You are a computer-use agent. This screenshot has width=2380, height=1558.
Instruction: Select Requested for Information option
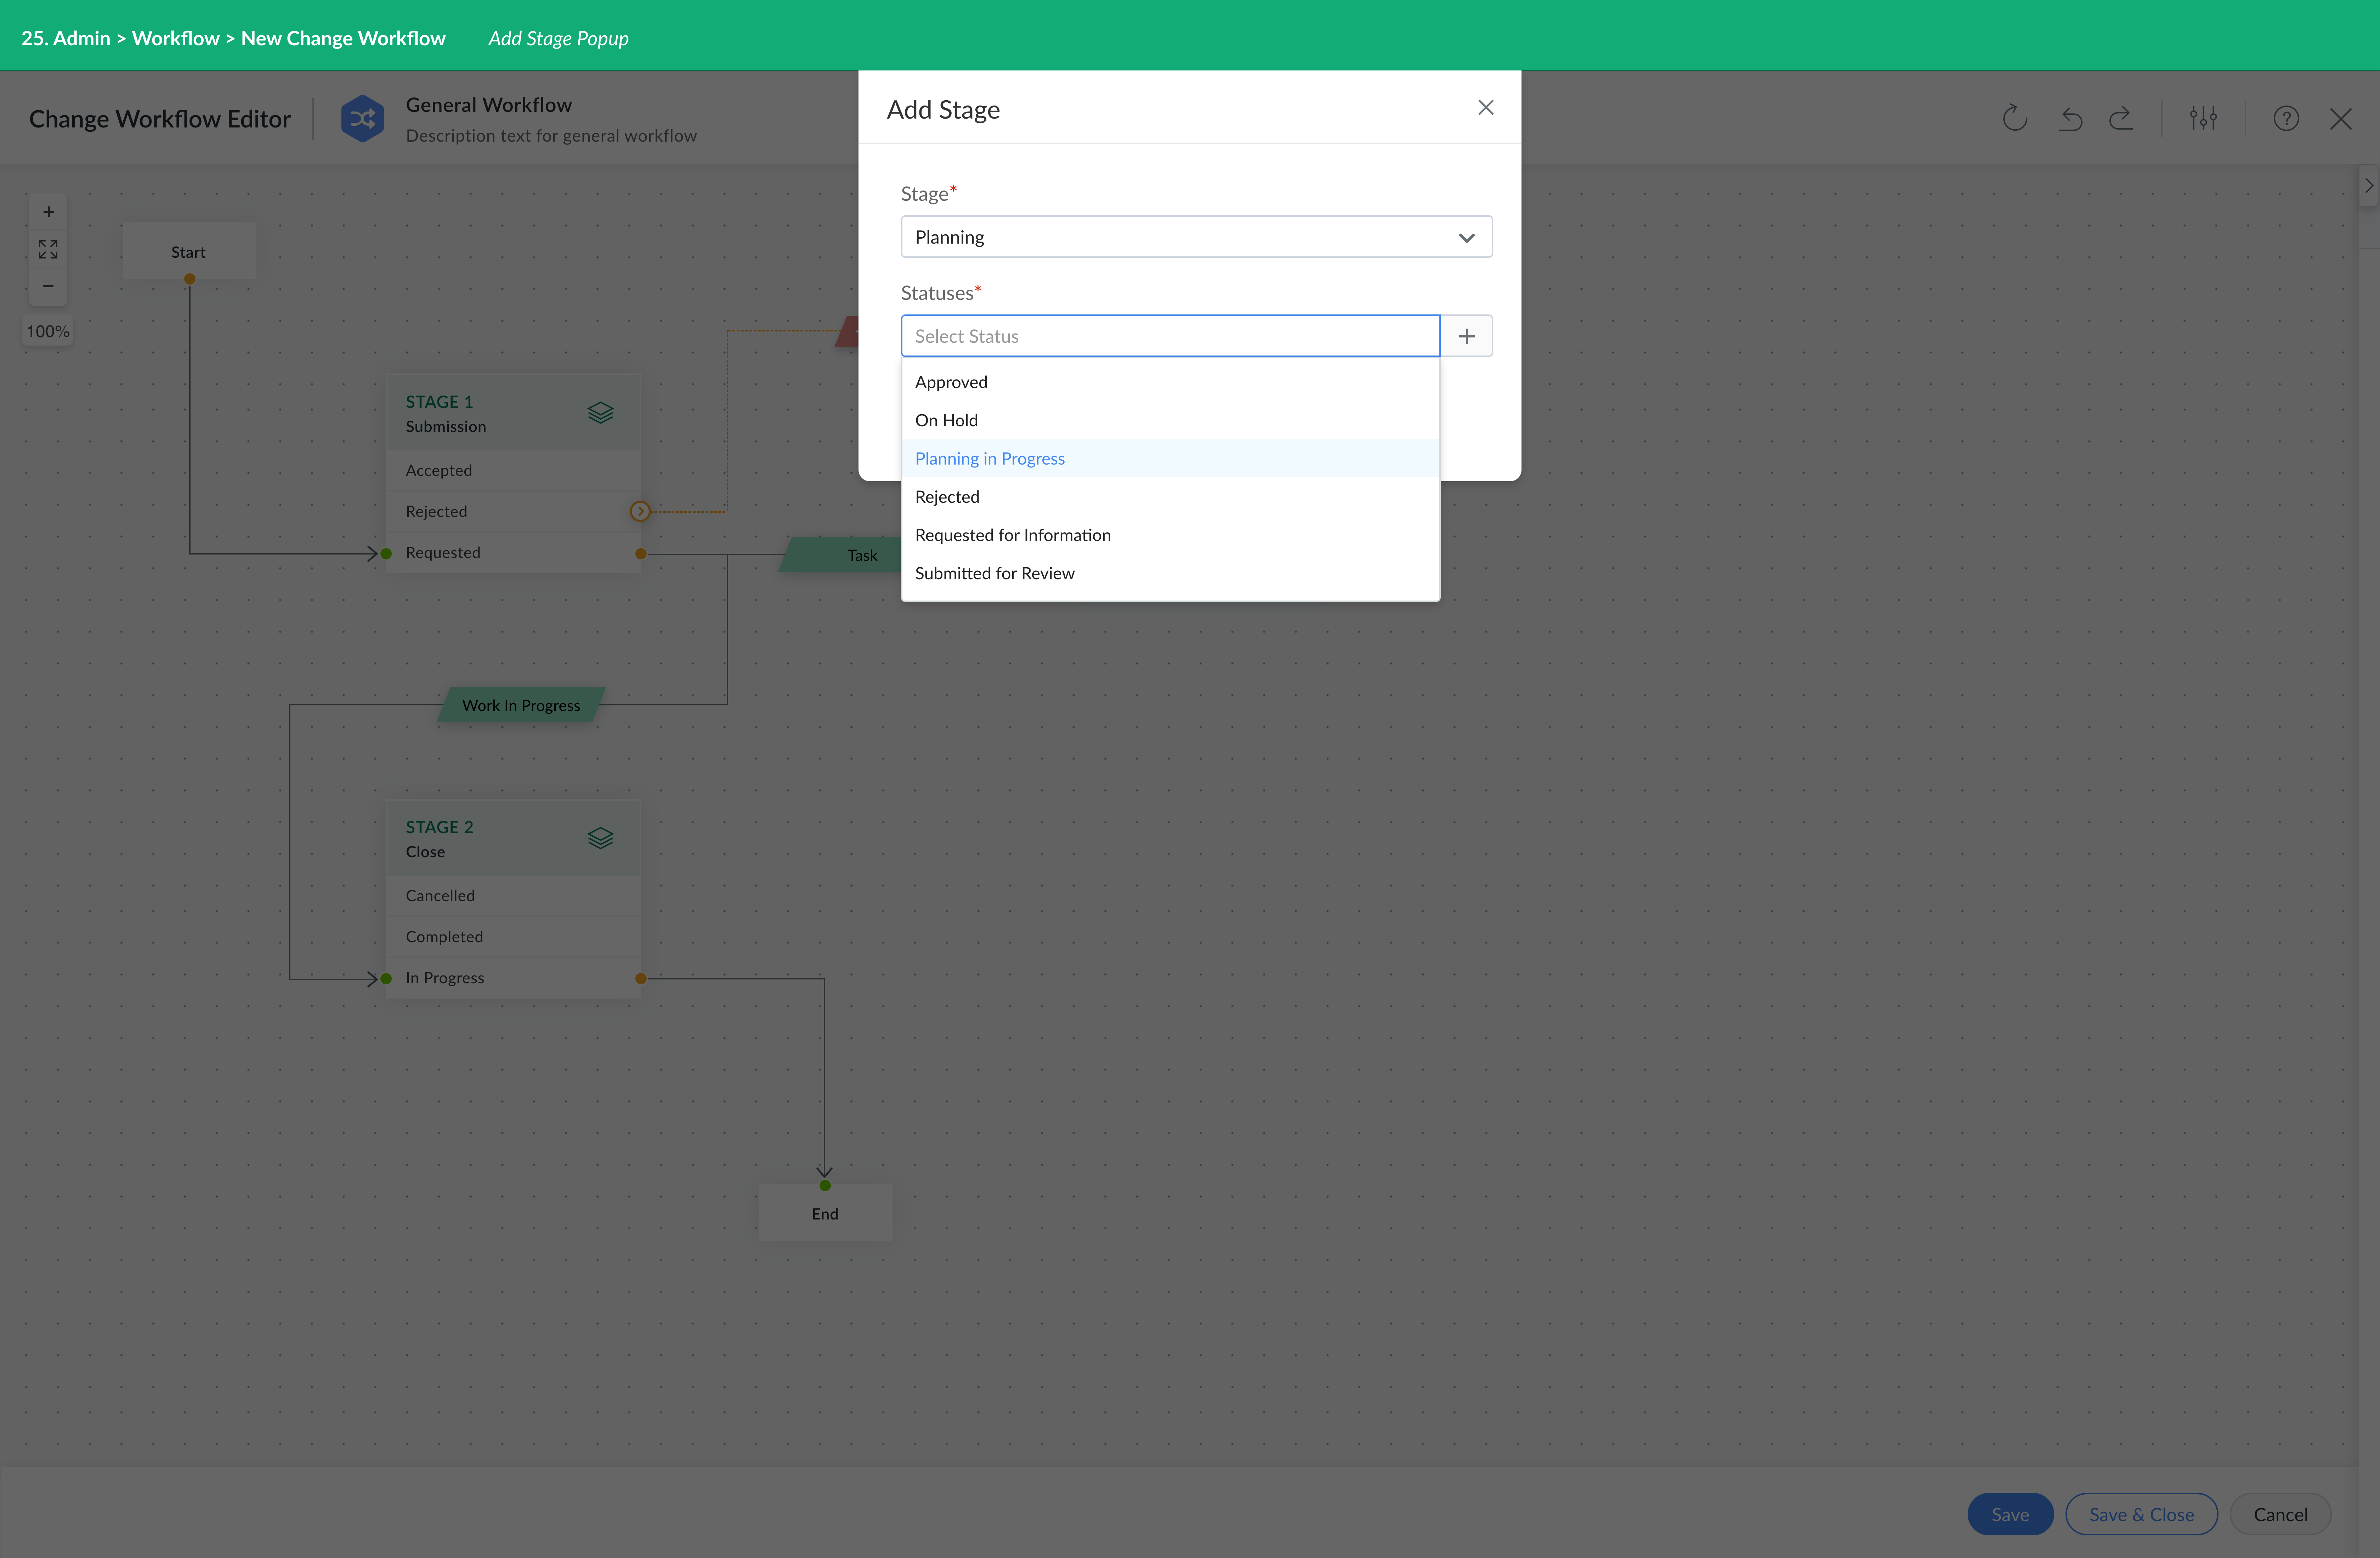pos(1170,535)
